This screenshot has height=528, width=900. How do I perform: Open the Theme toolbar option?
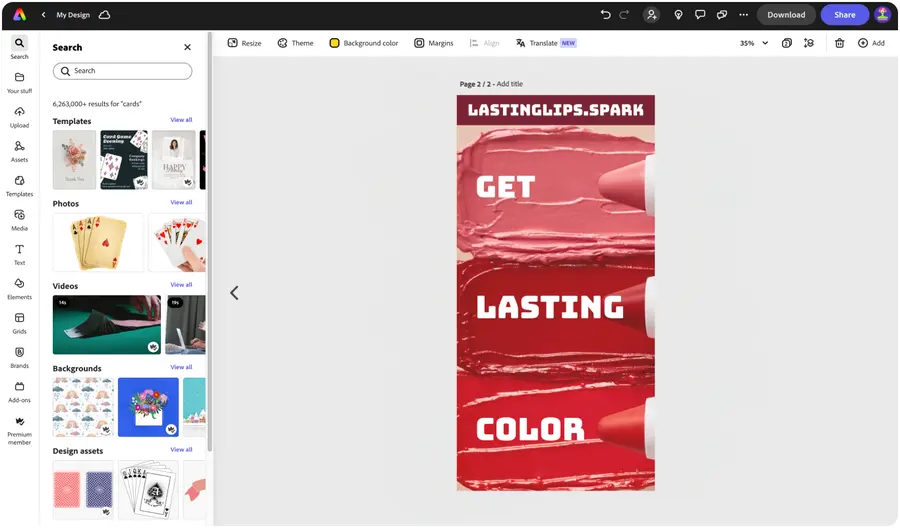pyautogui.click(x=296, y=43)
